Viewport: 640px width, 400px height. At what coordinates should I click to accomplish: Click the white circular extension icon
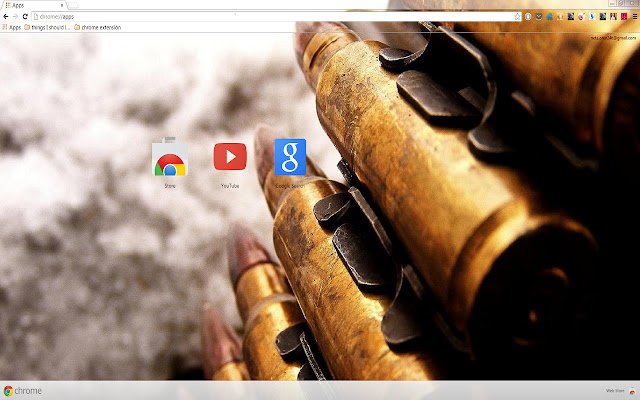point(528,16)
